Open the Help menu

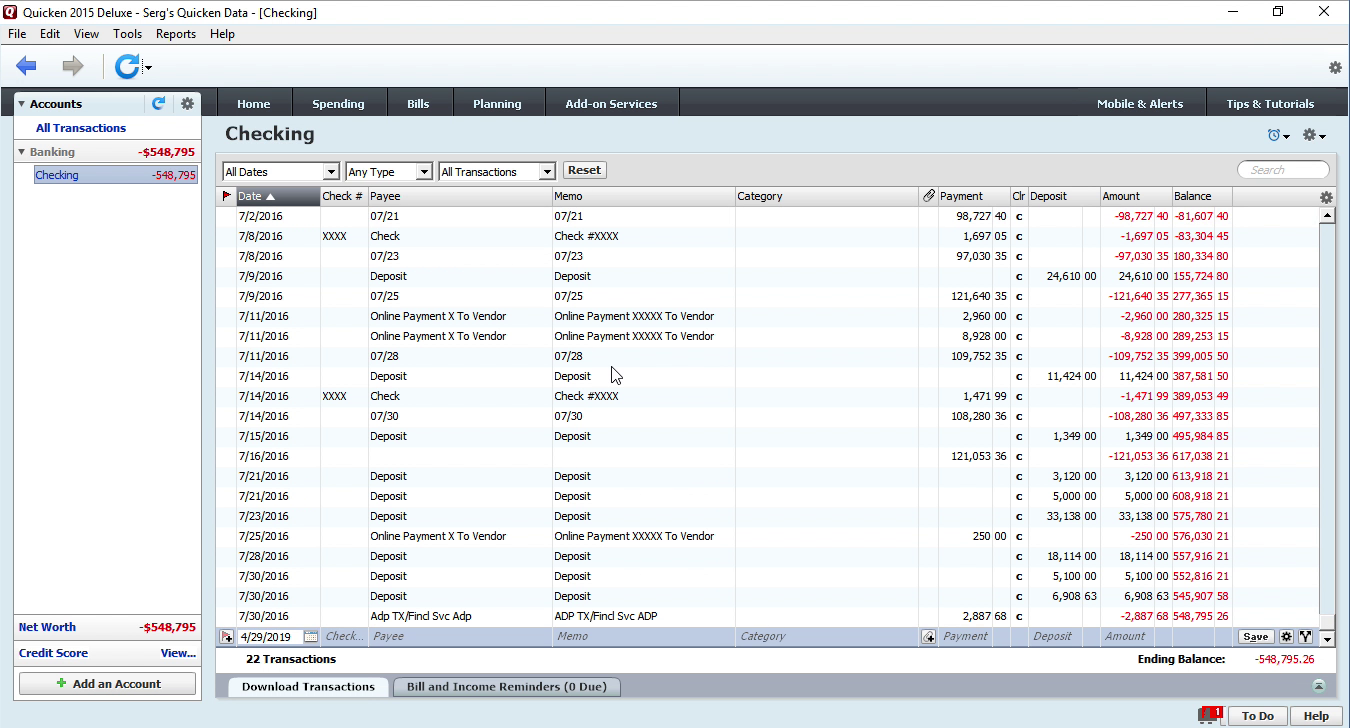[222, 34]
